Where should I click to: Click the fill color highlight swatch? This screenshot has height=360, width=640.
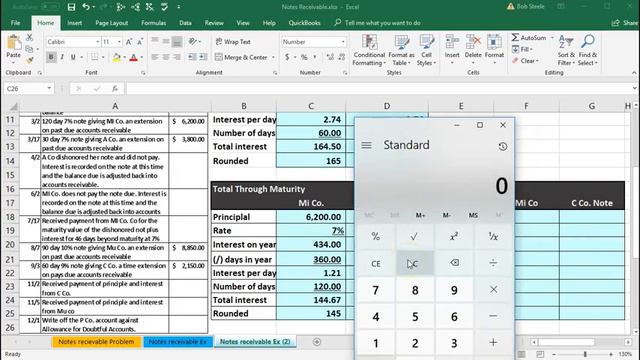click(116, 57)
